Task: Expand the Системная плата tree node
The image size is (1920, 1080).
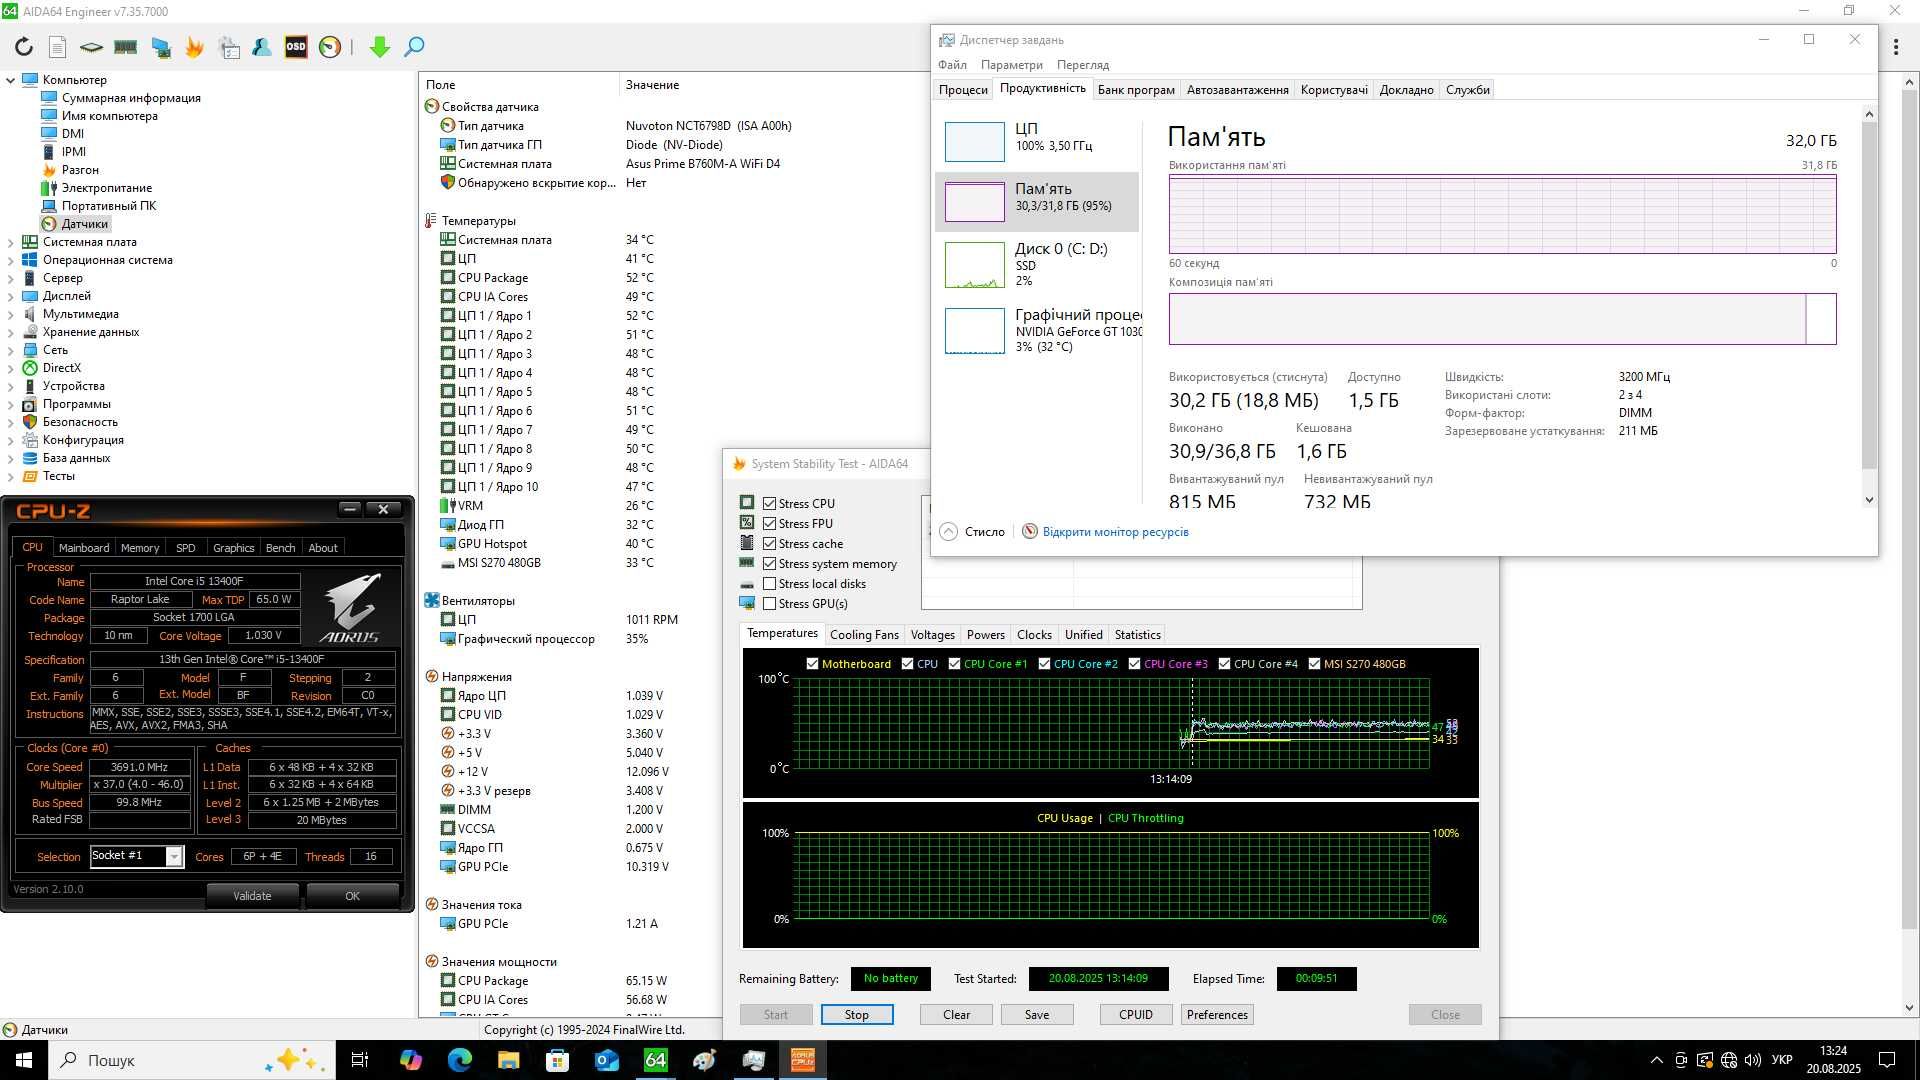Action: click(x=11, y=242)
